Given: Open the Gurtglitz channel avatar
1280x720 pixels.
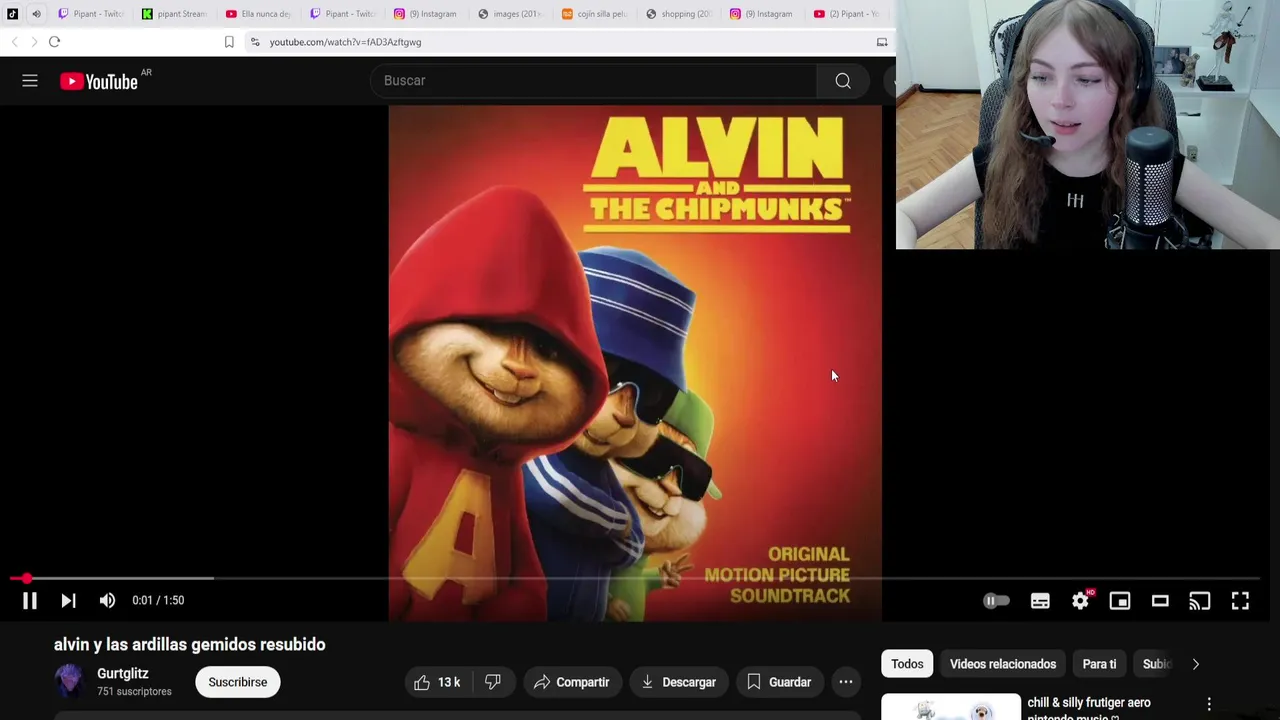Looking at the screenshot, I should (70, 681).
